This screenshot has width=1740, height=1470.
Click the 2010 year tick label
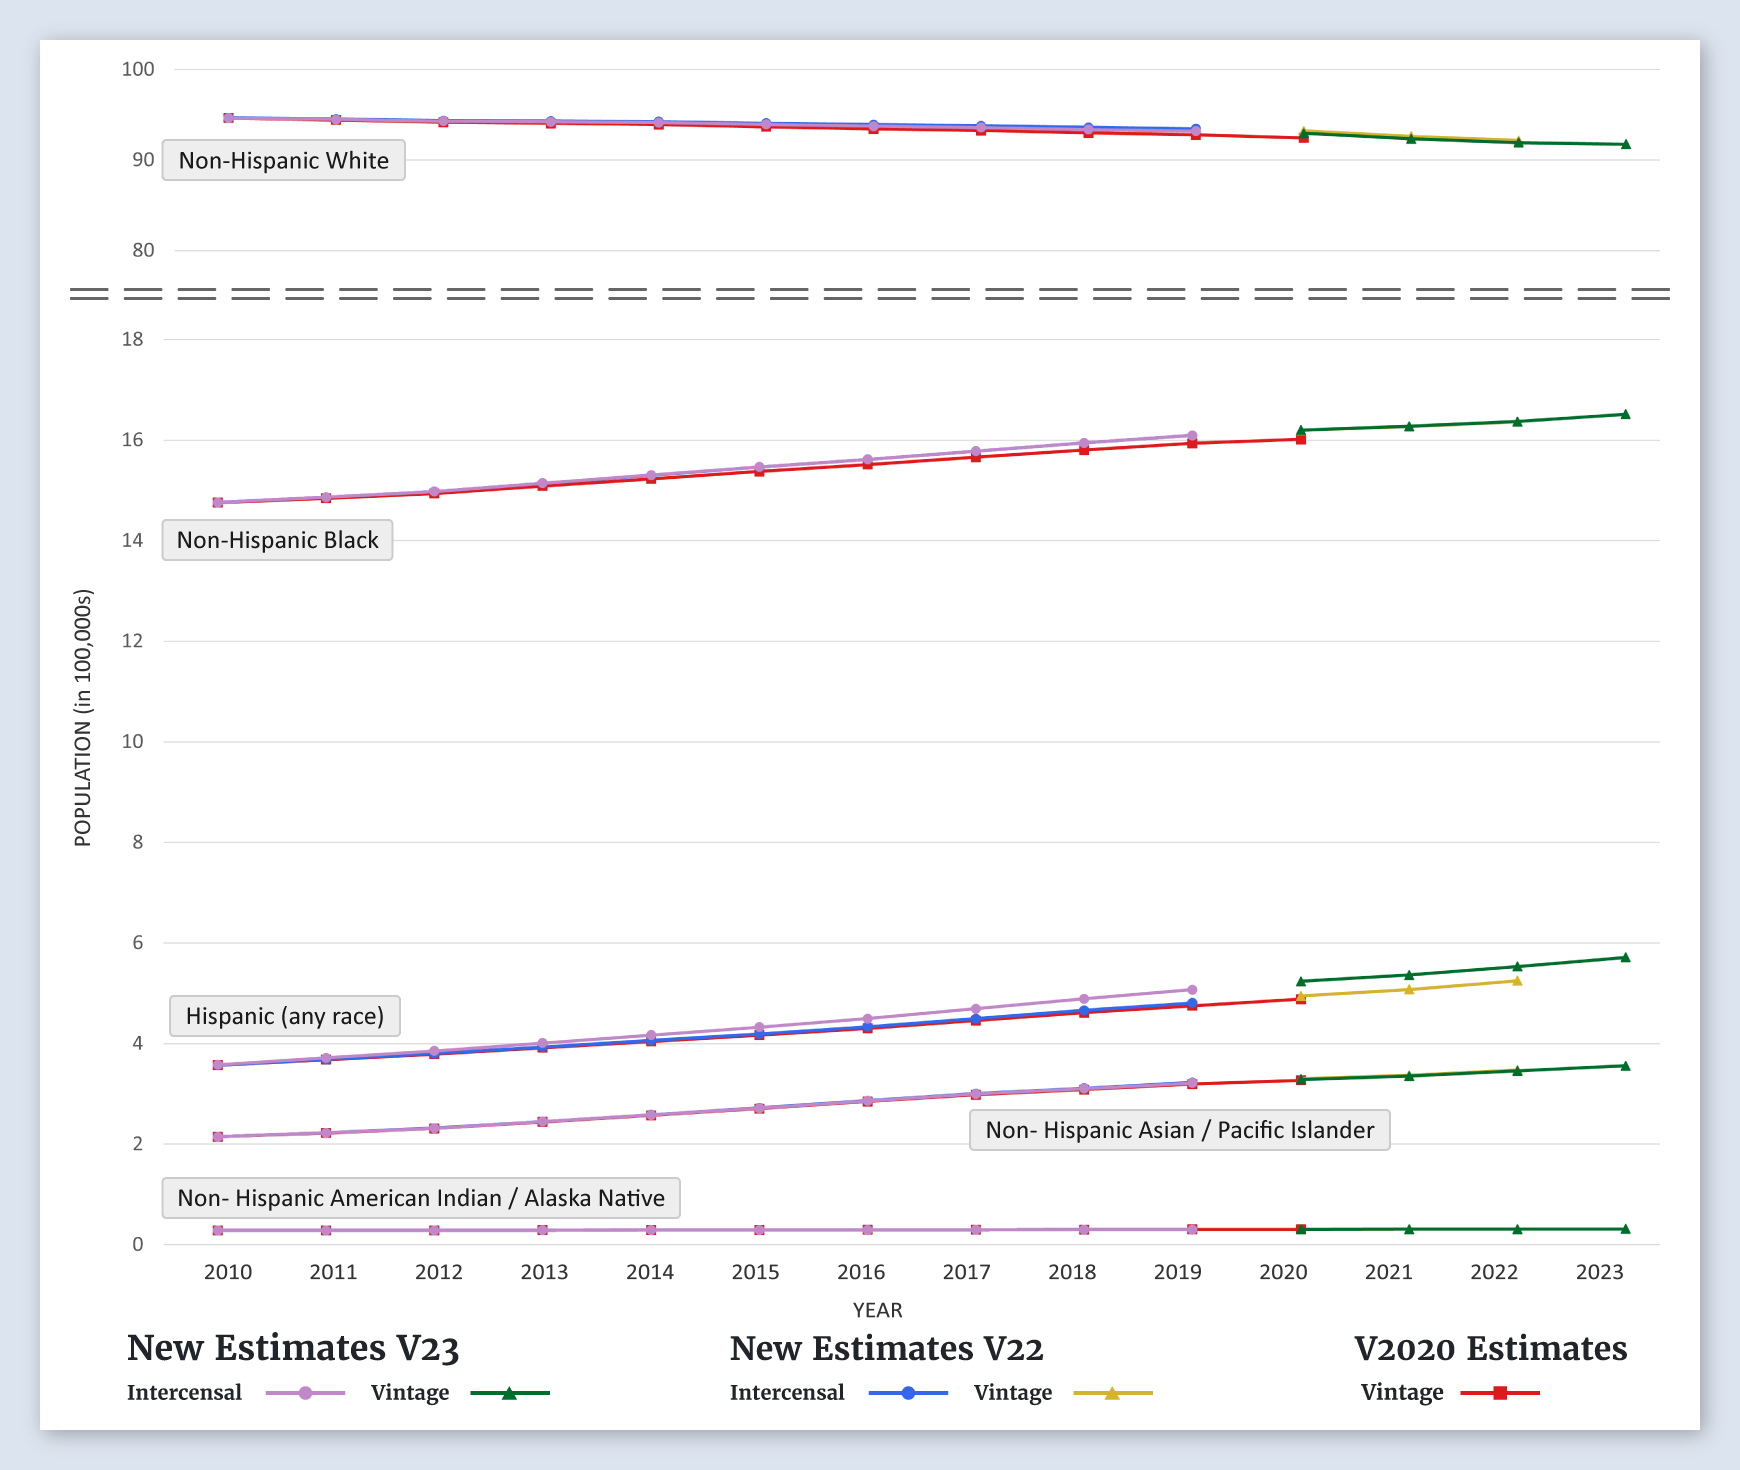point(228,1272)
